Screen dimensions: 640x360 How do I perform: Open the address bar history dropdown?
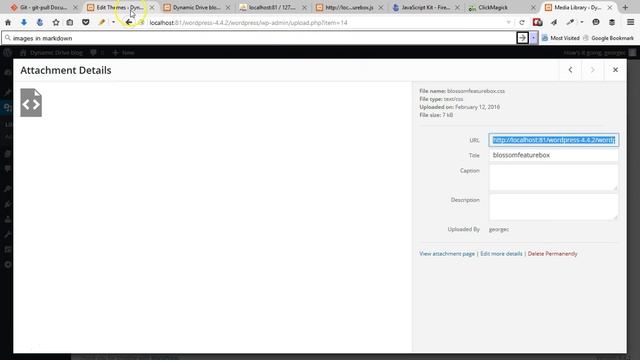point(509,22)
